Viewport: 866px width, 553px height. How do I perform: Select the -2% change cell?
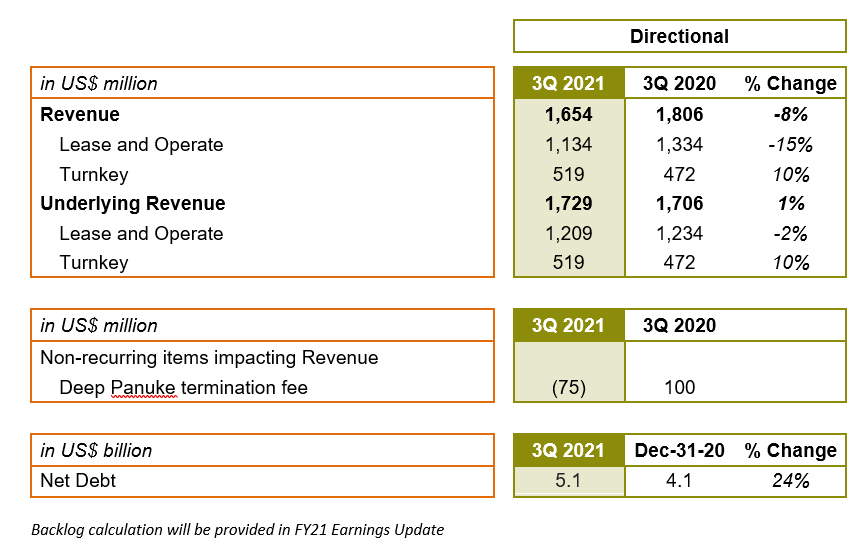coord(790,234)
